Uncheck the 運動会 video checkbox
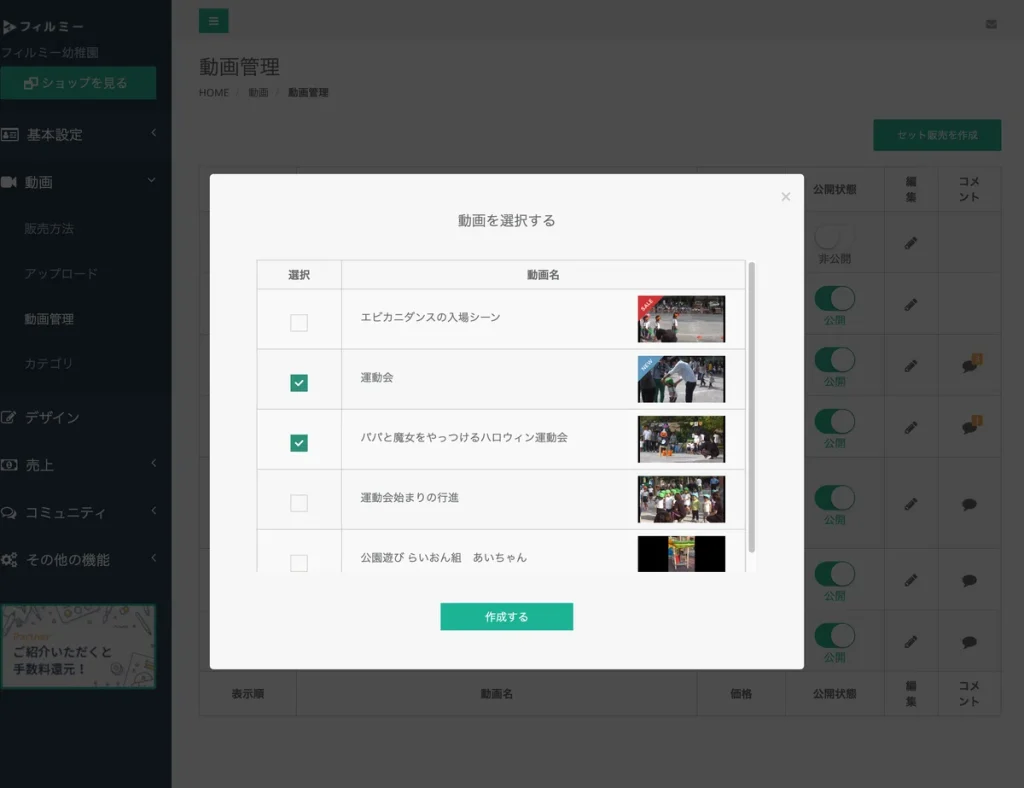This screenshot has width=1024, height=788. coord(299,383)
